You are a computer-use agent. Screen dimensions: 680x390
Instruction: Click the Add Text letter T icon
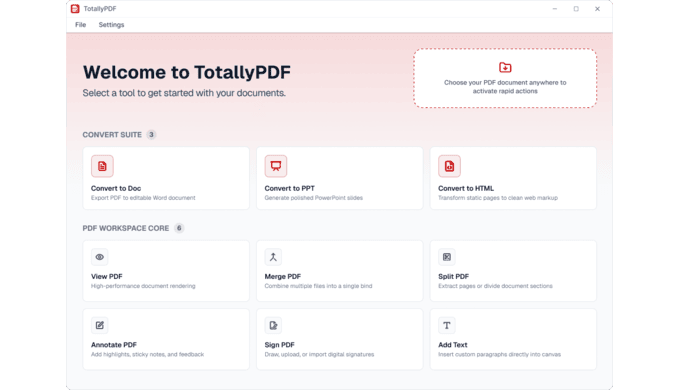(447, 325)
